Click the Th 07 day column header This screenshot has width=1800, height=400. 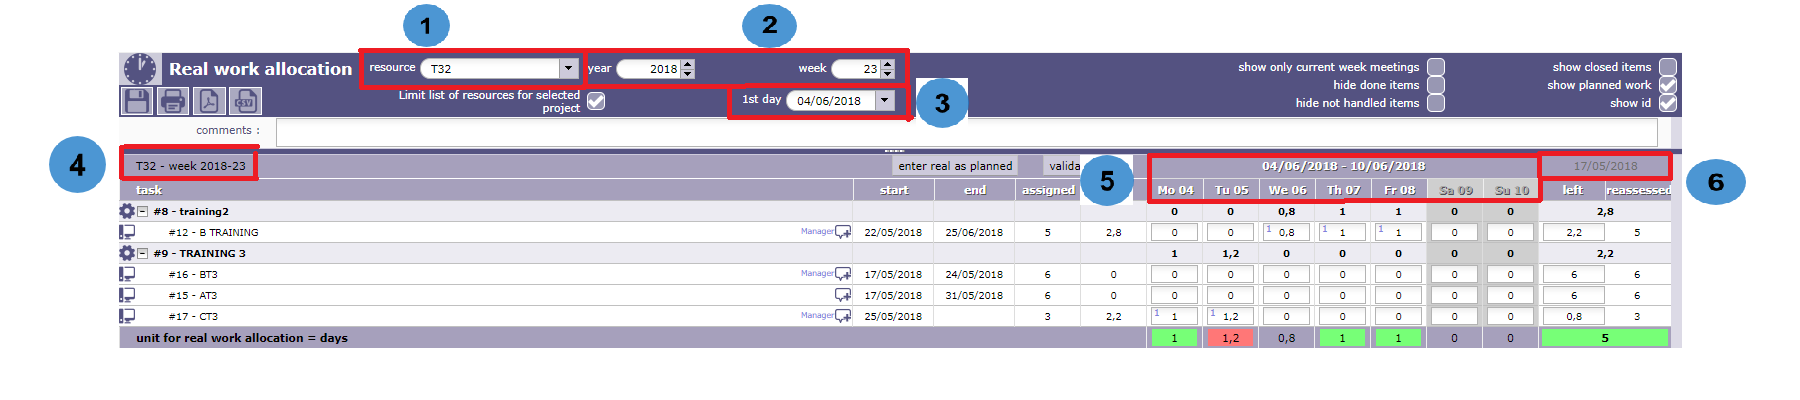tap(1343, 190)
